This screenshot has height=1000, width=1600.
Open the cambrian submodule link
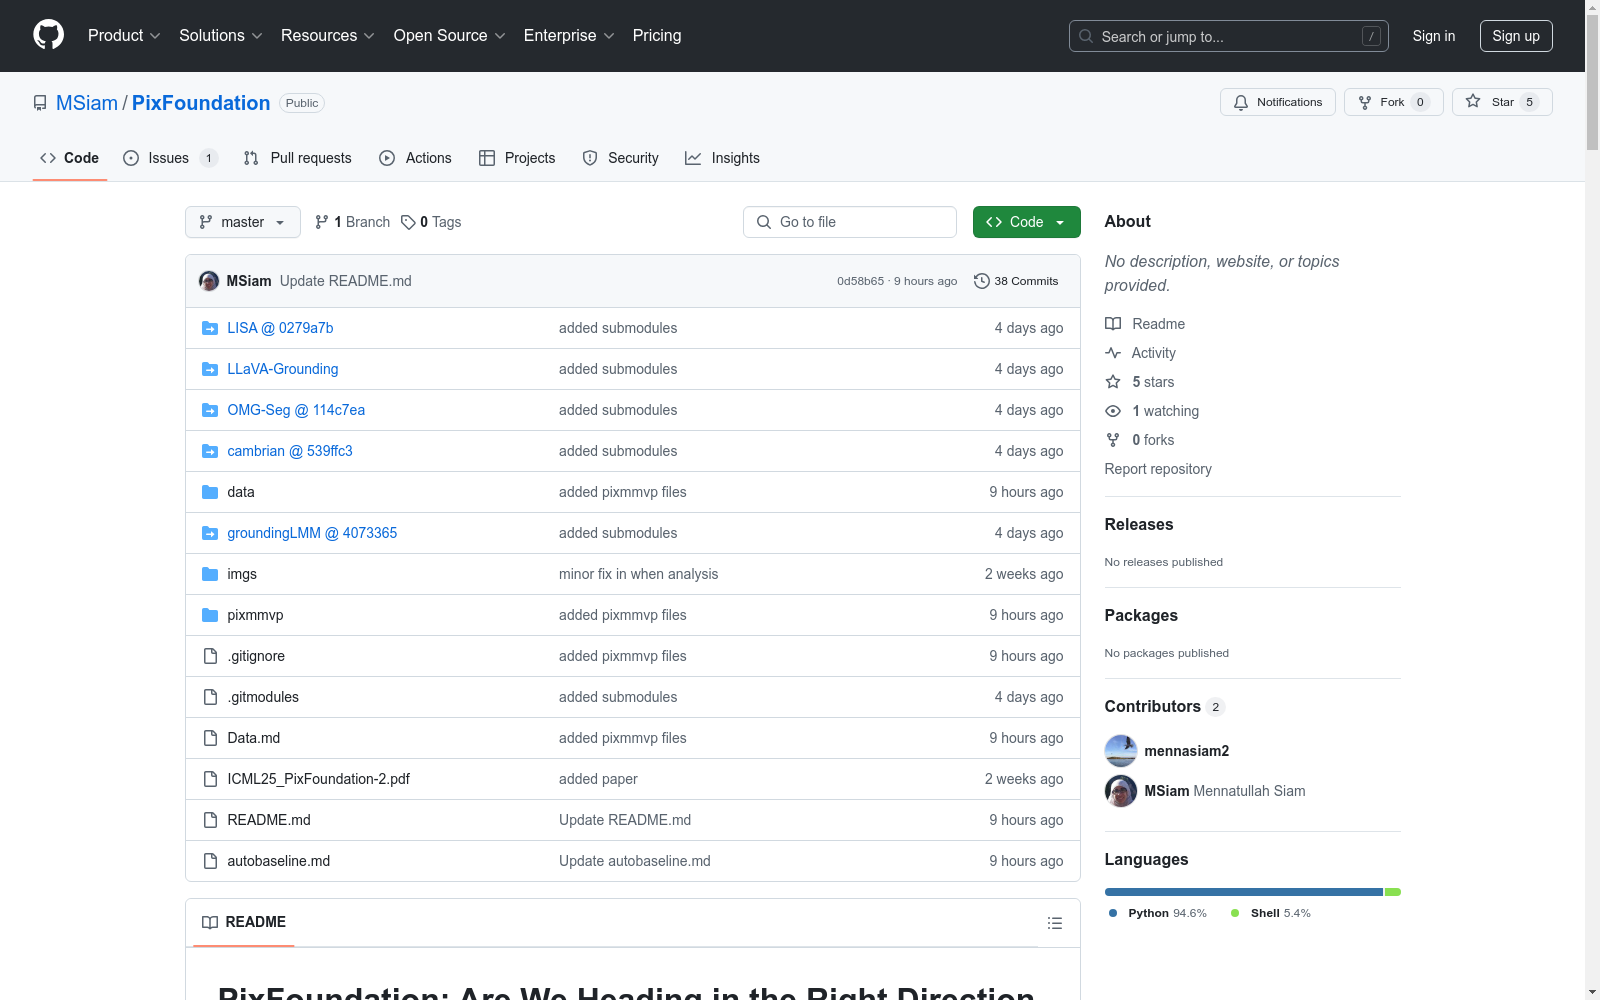click(290, 451)
